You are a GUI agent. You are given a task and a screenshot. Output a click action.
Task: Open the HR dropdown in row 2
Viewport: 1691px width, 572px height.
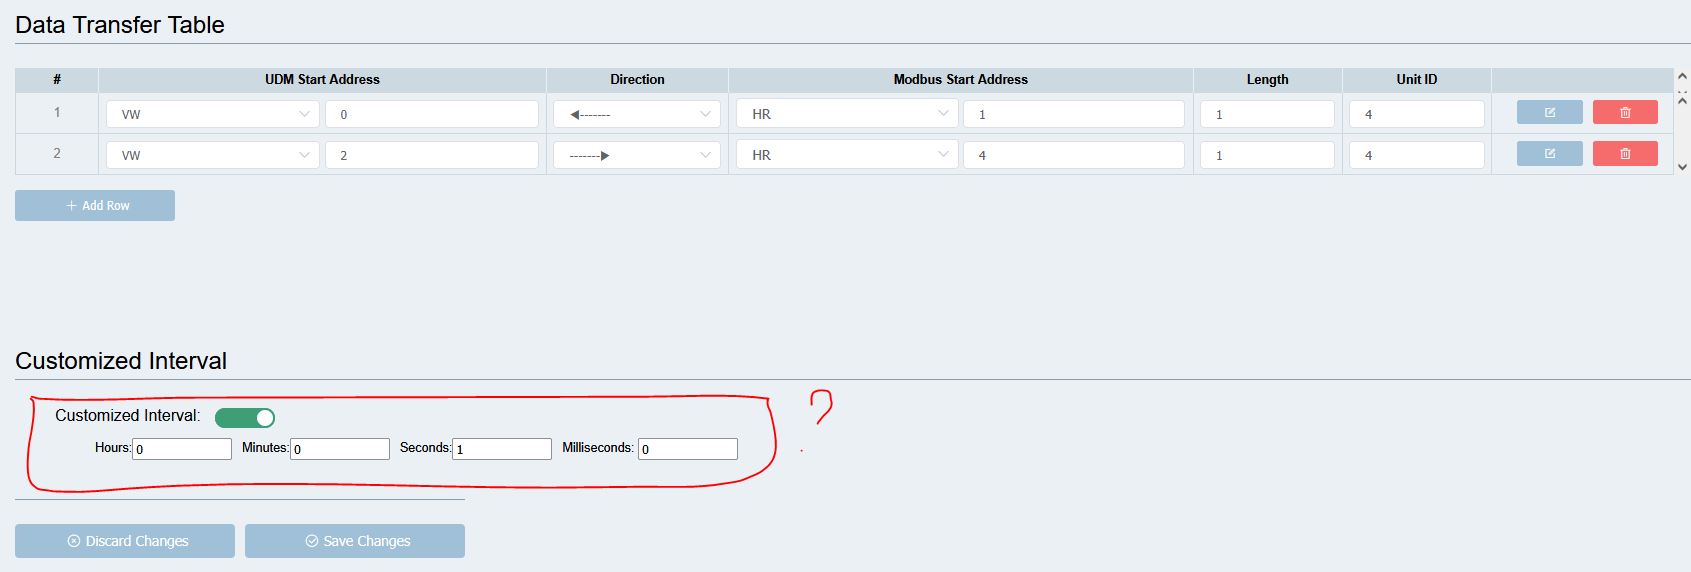(846, 155)
